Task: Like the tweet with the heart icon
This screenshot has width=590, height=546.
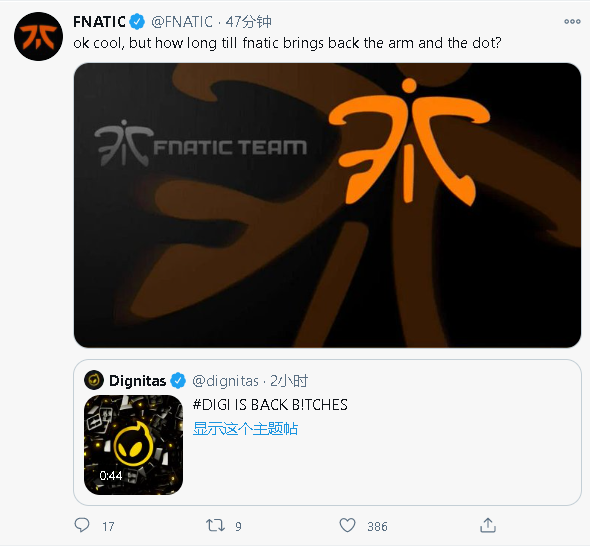Action: point(347,525)
